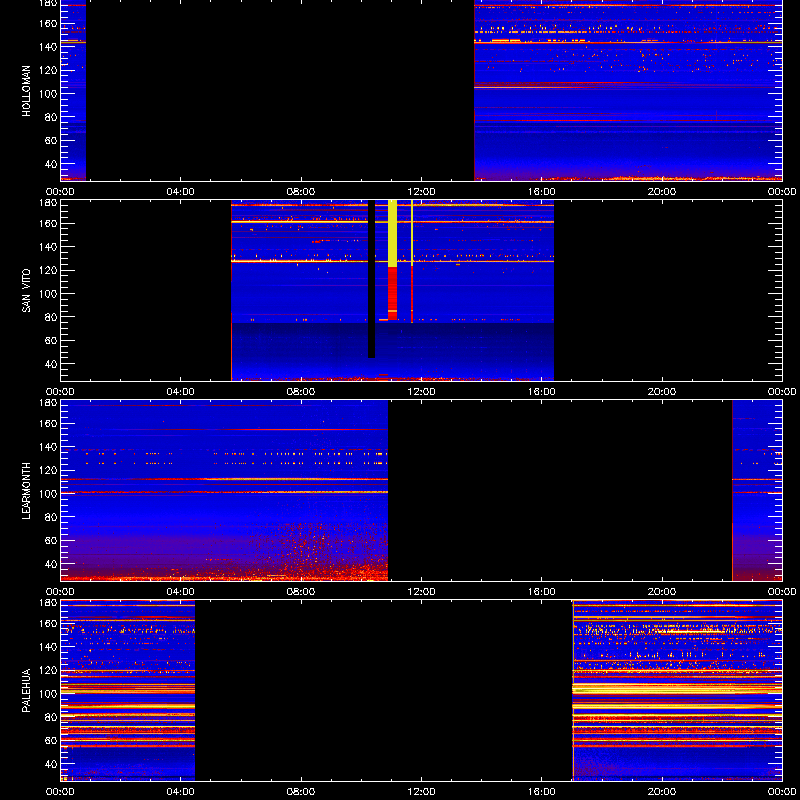Select the 04:00 time label under Holloman panel
The width and height of the screenshot is (800, 800).
coord(181,192)
